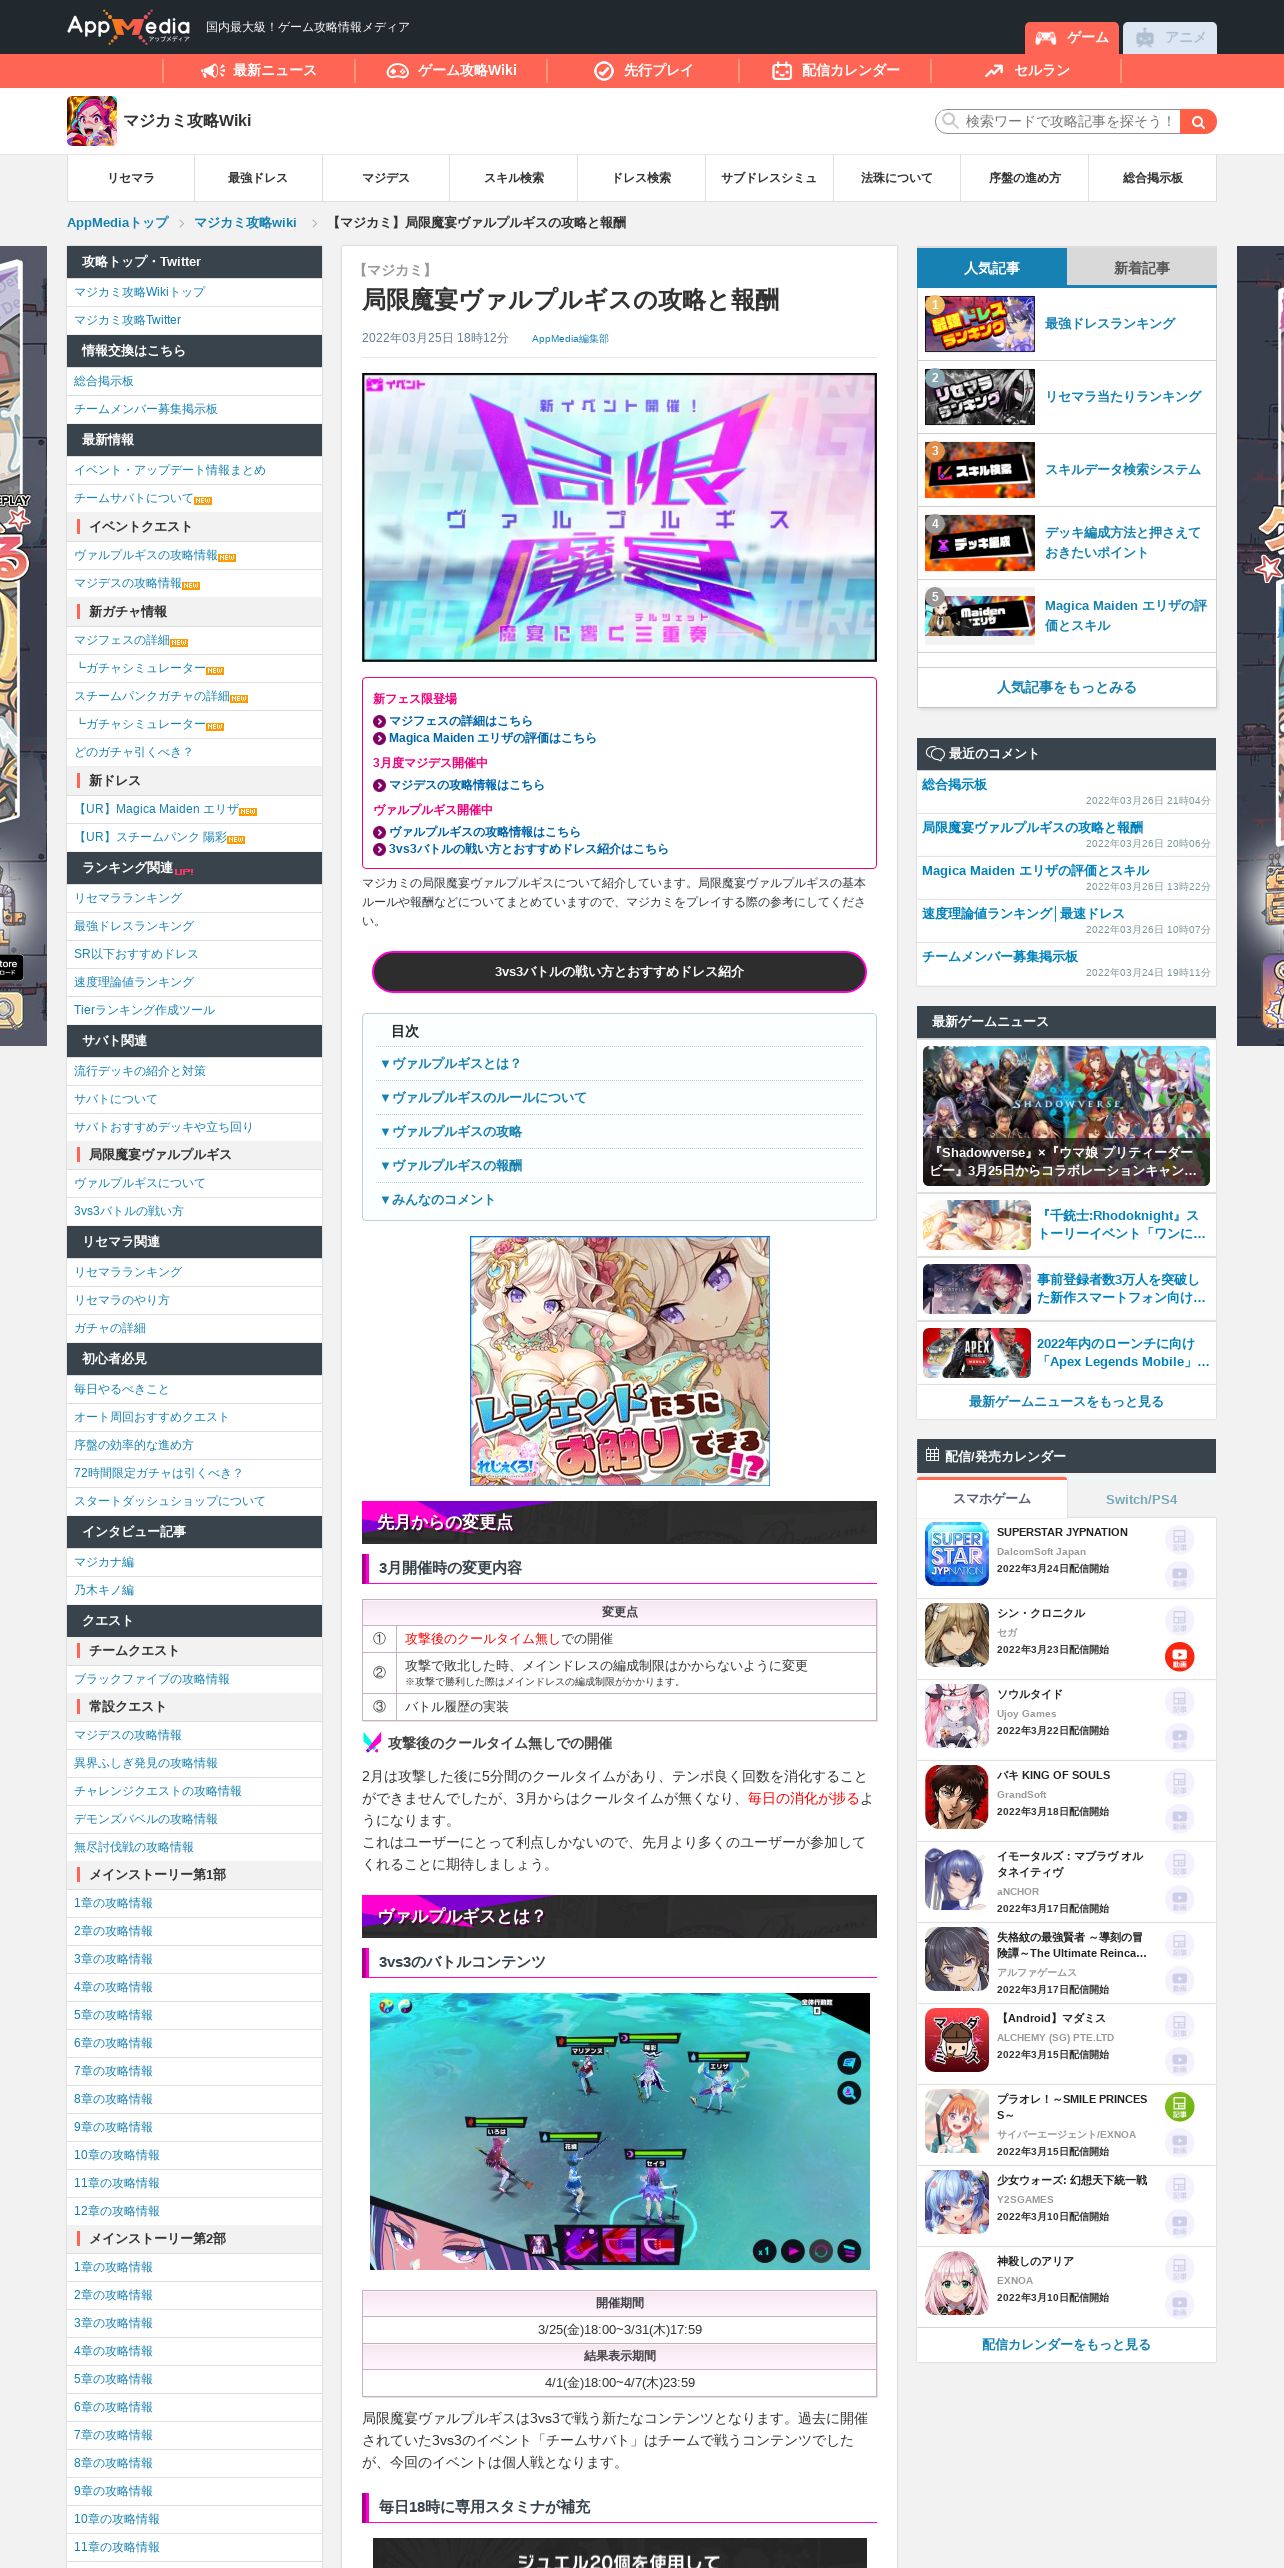The width and height of the screenshot is (1284, 2568).
Task: Open the 少女ウォーズ app icon
Action: (x=957, y=2202)
